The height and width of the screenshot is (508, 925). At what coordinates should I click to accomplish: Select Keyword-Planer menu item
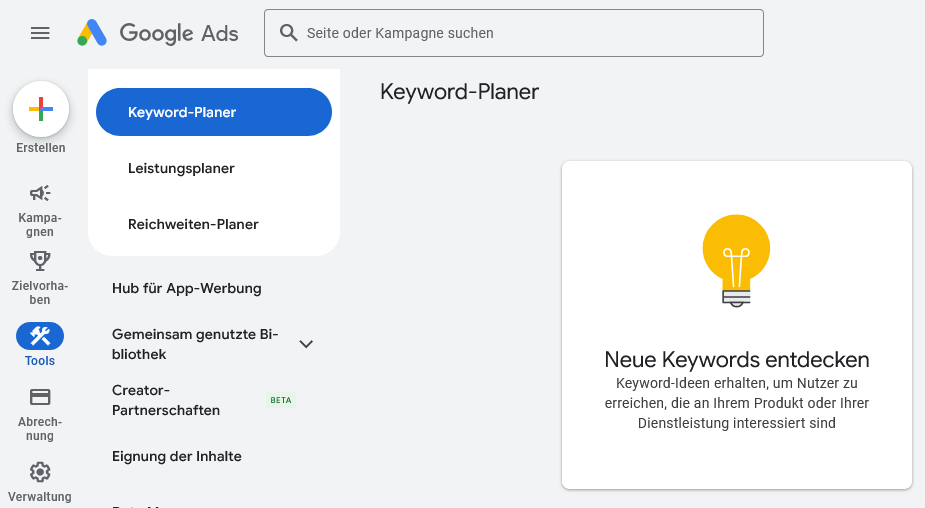click(213, 112)
